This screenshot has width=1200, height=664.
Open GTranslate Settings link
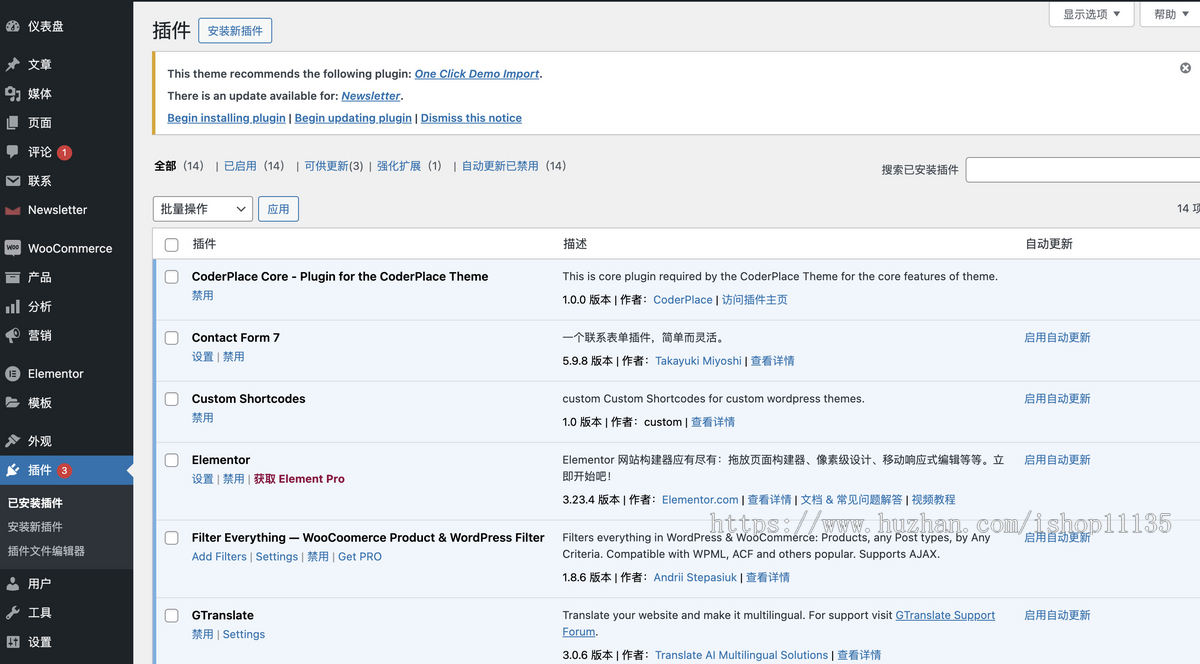[244, 635]
